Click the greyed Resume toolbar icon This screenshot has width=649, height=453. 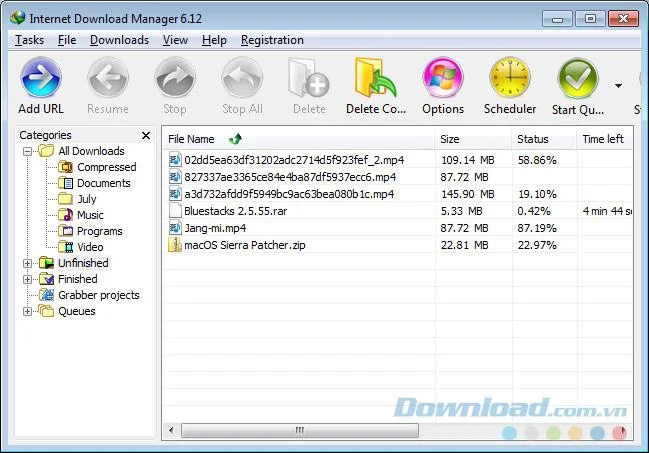pyautogui.click(x=108, y=78)
